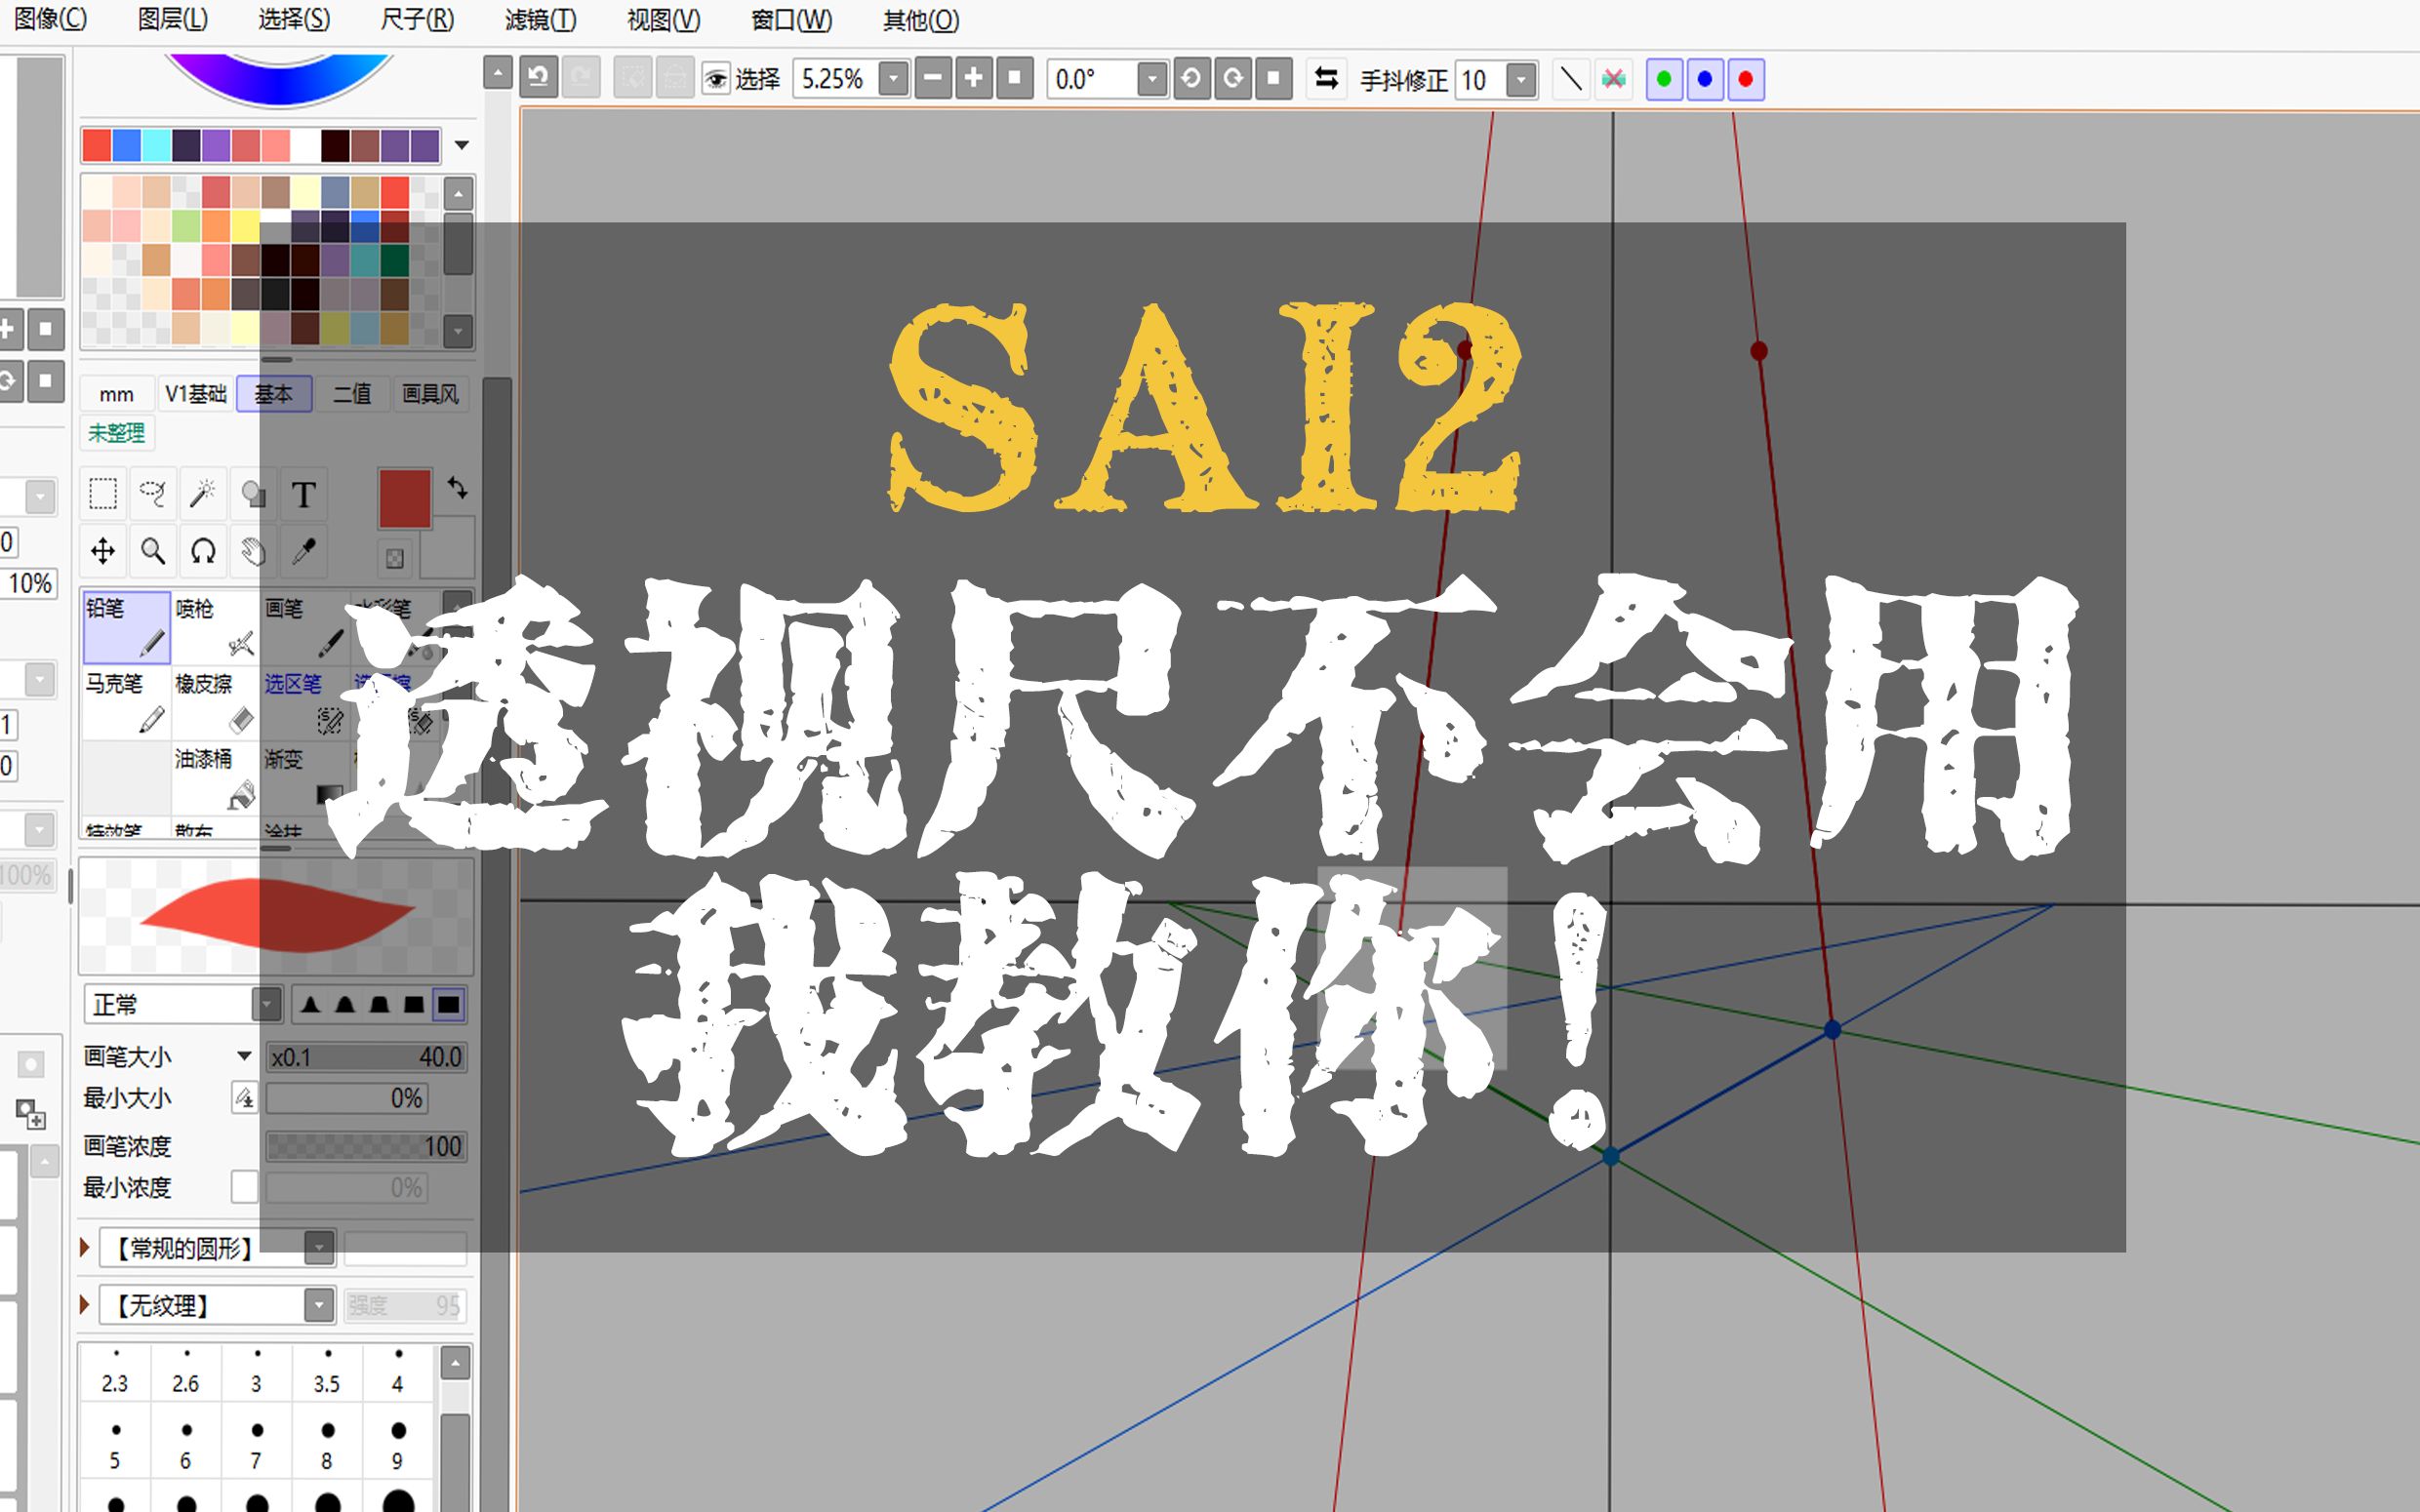Open the 【无纹理】 texture dropdown list
This screenshot has height=1512, width=2420.
tap(319, 1305)
